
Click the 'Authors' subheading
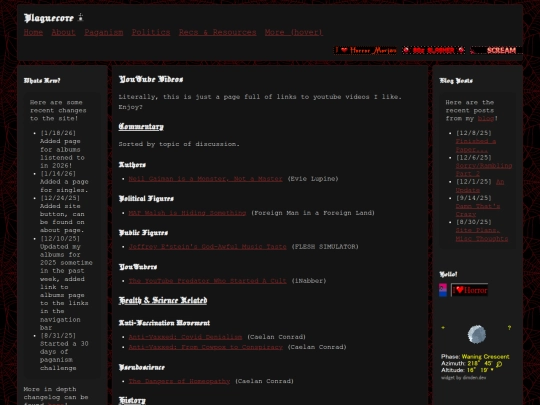click(x=132, y=165)
